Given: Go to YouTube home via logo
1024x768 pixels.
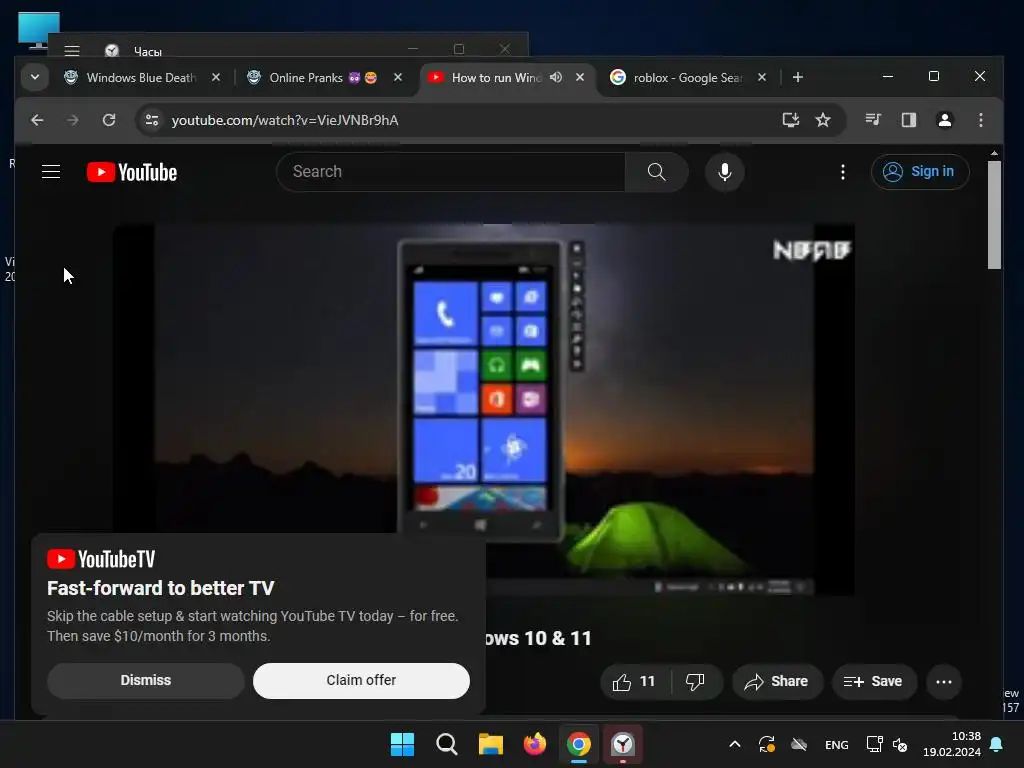Looking at the screenshot, I should (x=132, y=172).
